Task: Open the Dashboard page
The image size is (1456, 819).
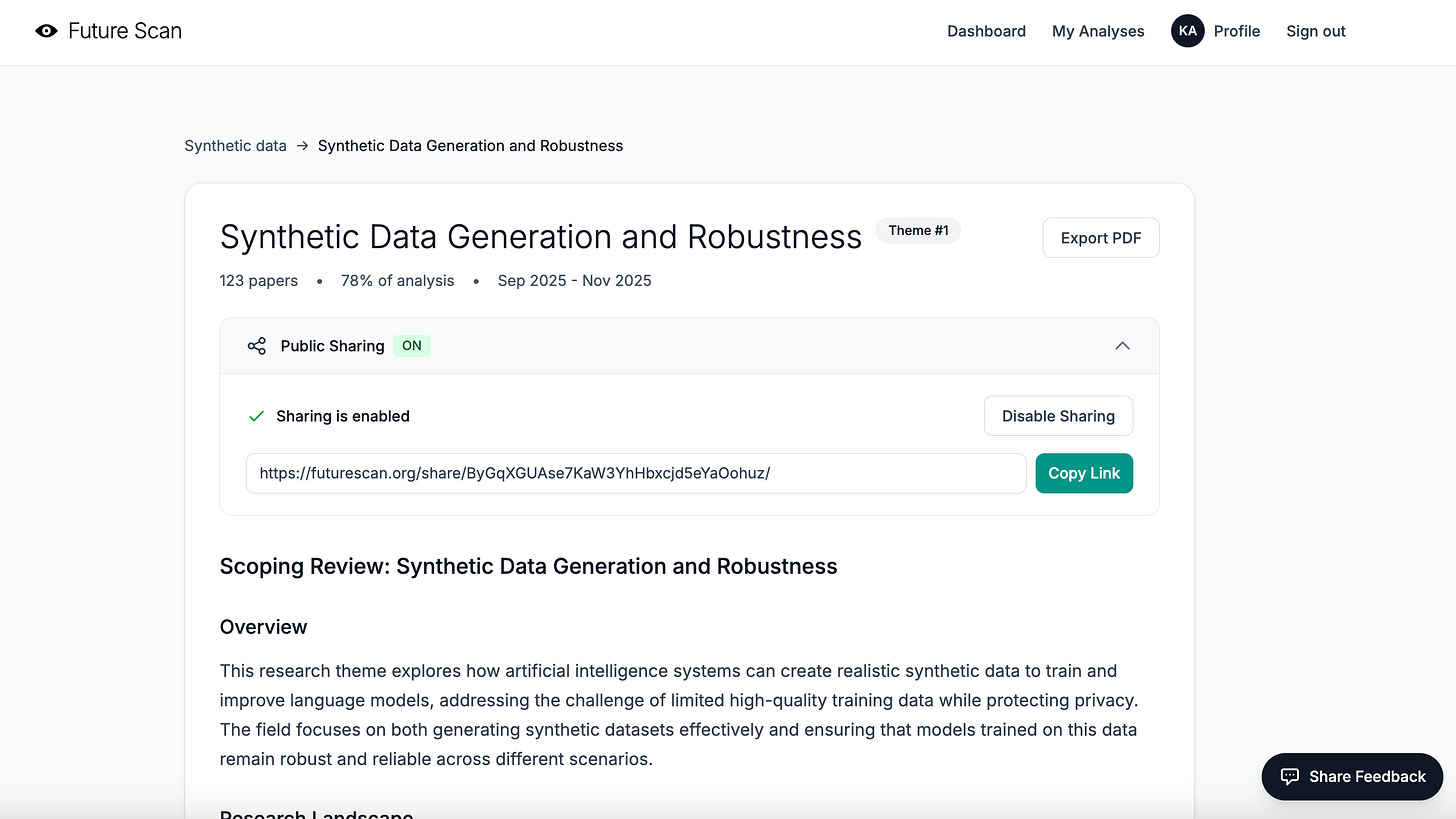Action: (986, 31)
